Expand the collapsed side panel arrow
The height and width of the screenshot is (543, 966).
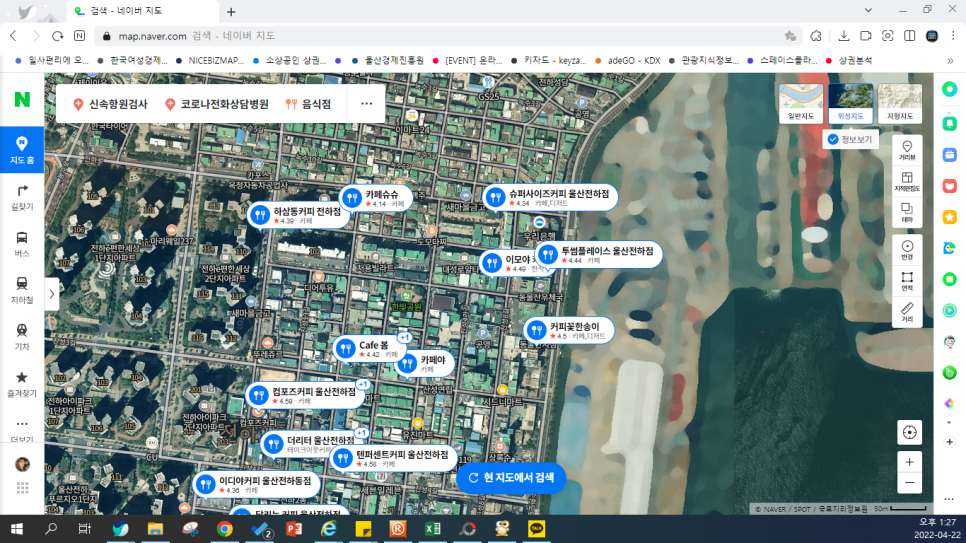52,294
